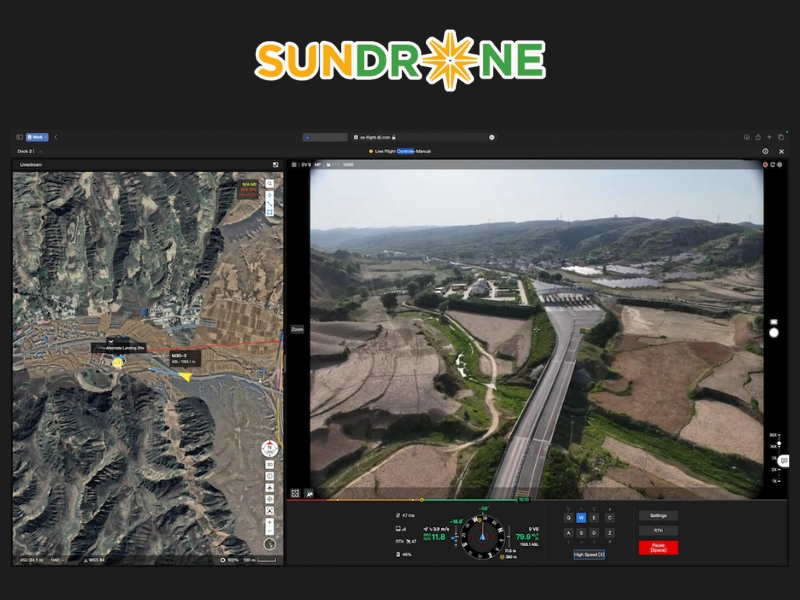Click the battery percentage indicator

(x=404, y=555)
